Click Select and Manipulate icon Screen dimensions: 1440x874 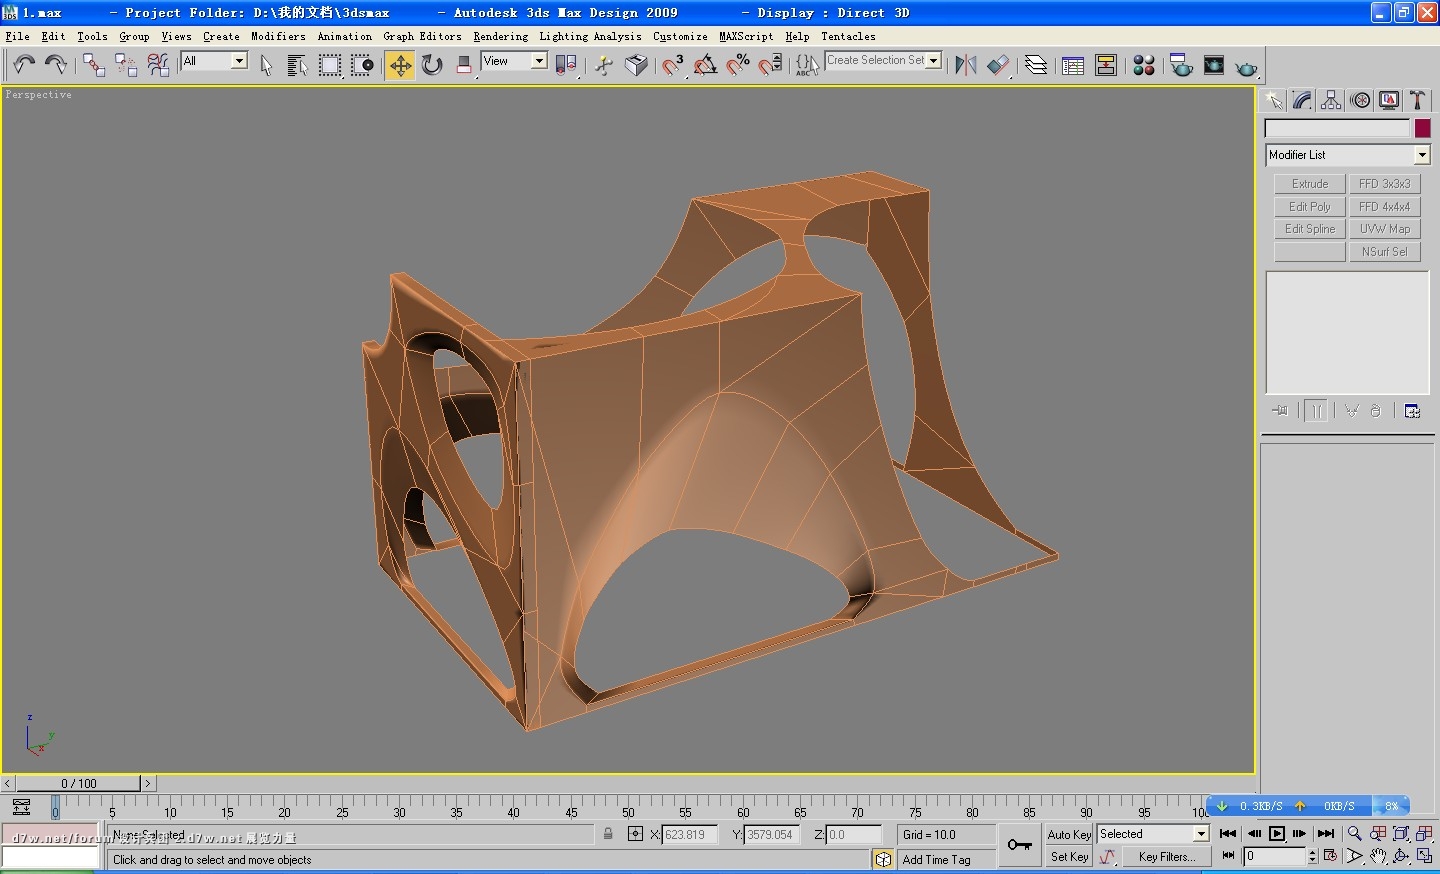604,65
